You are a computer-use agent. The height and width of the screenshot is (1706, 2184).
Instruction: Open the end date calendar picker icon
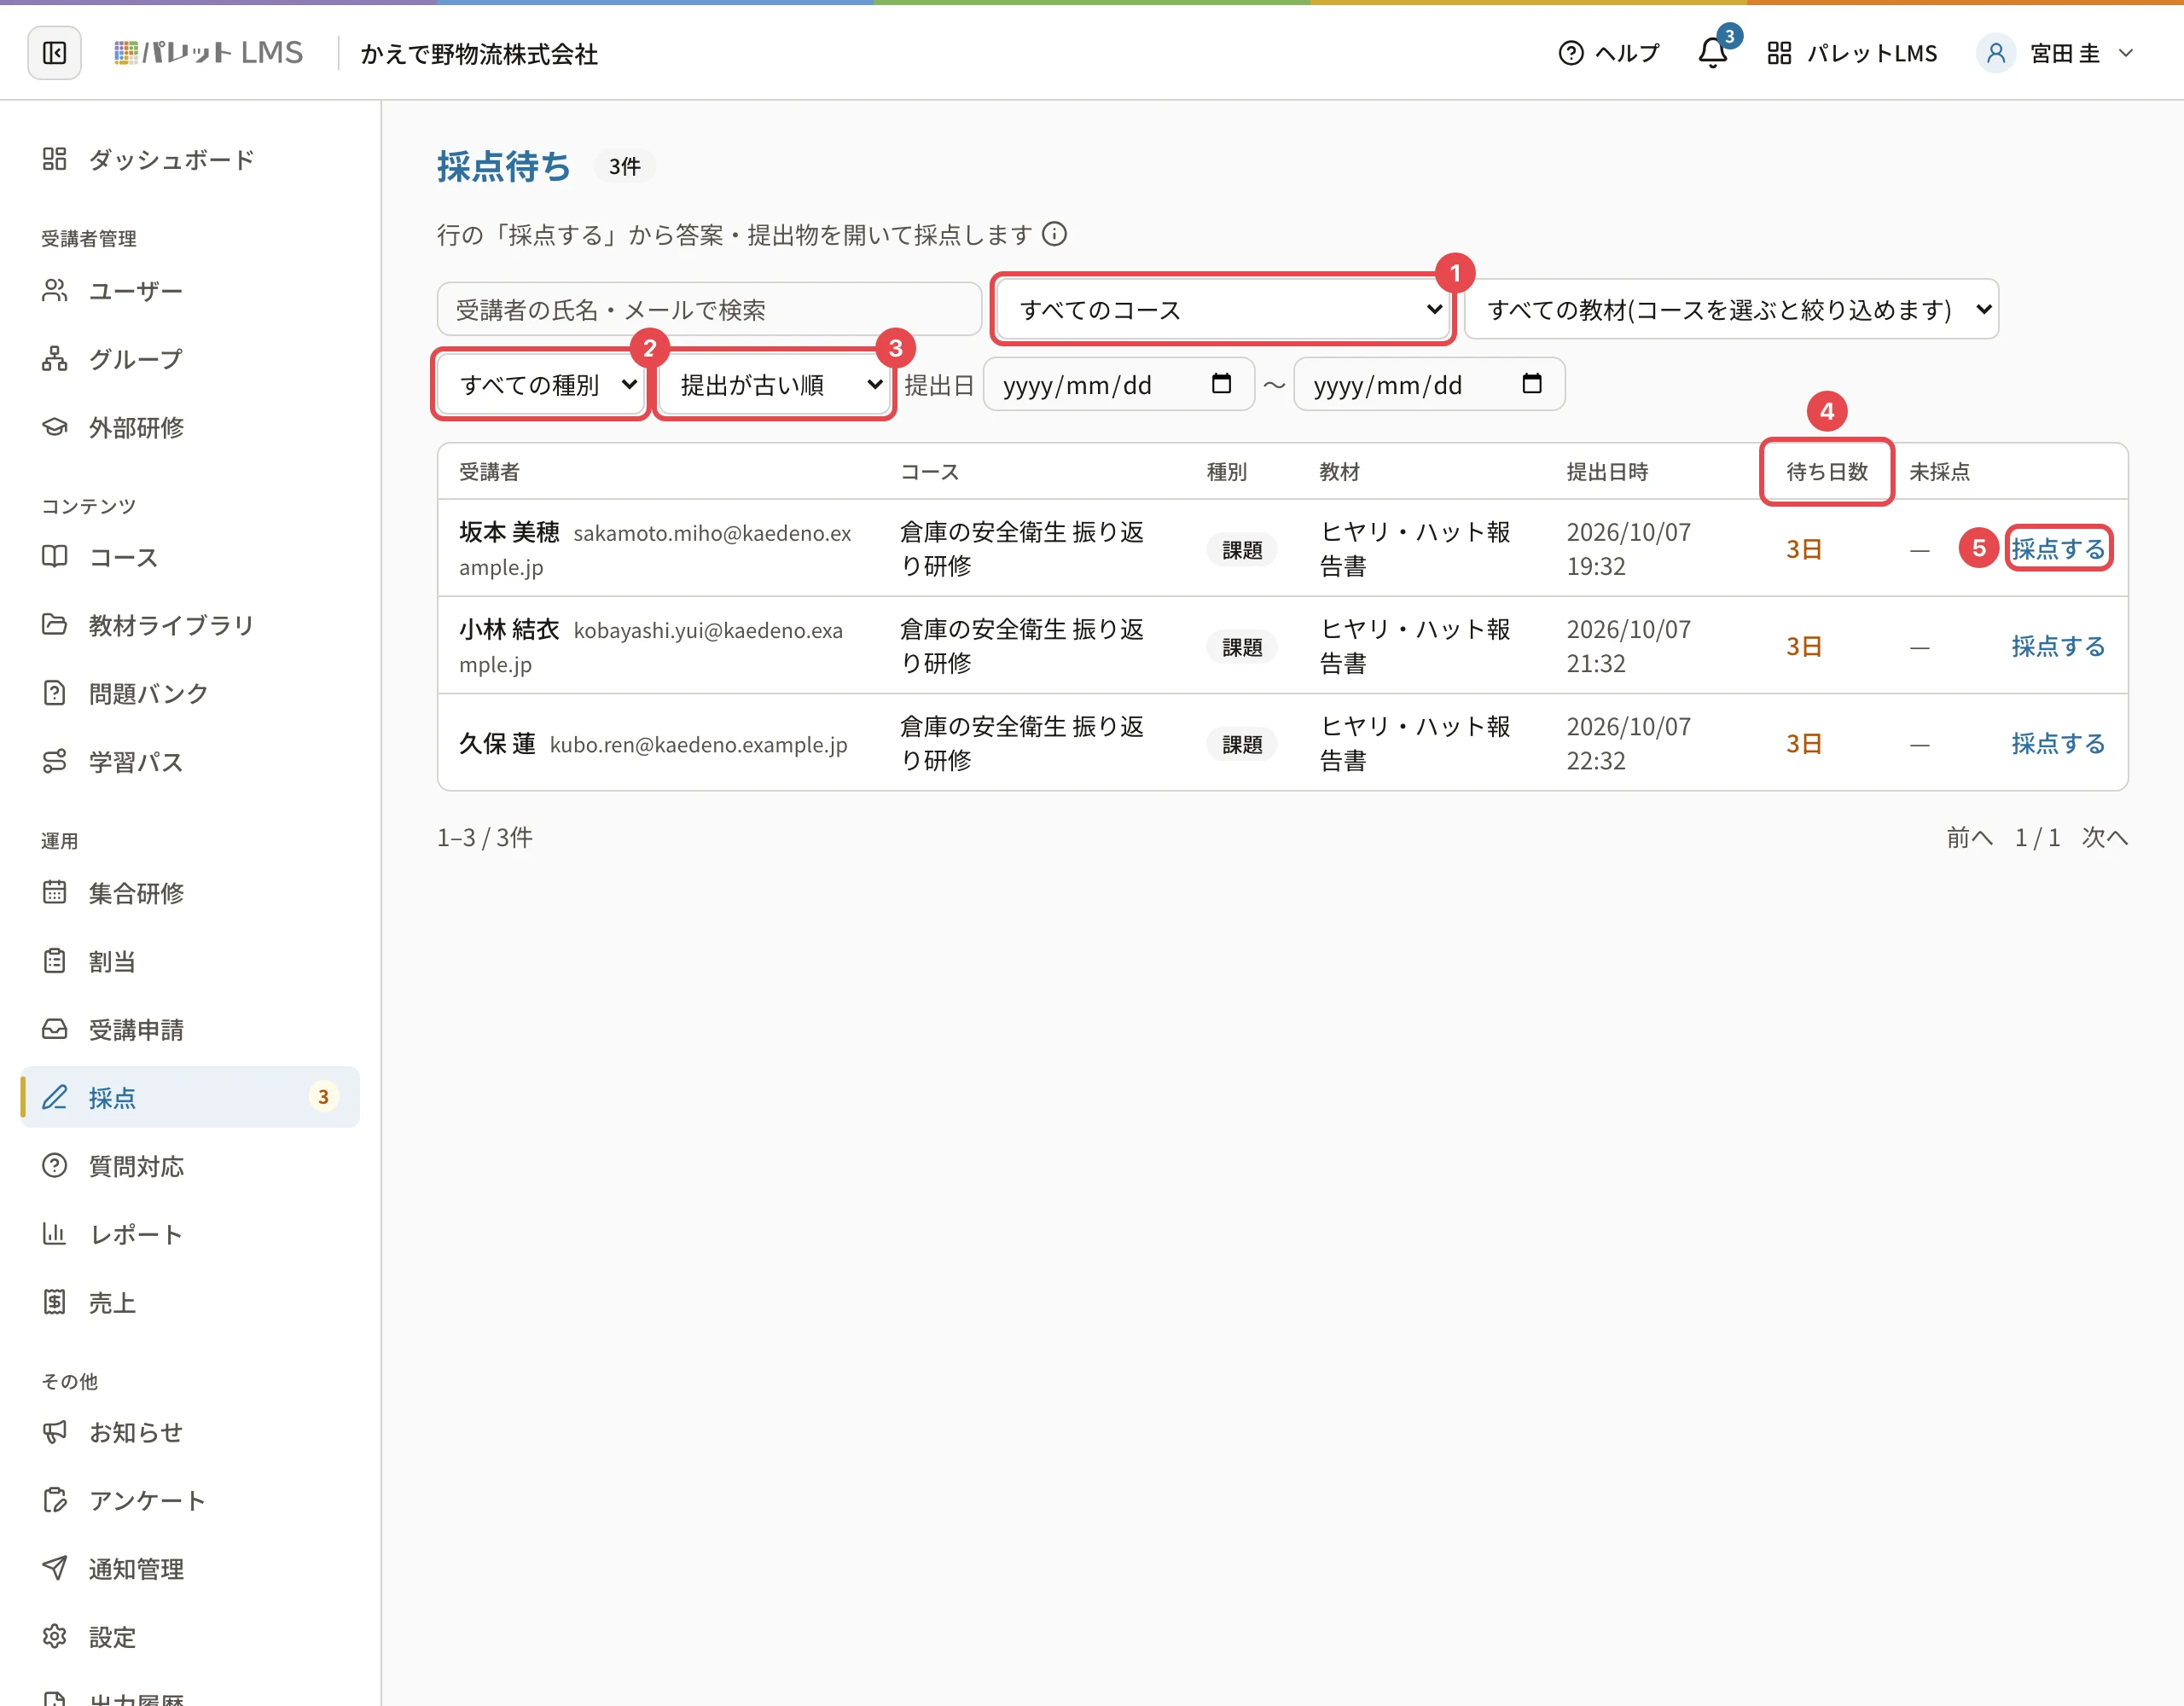point(1531,384)
